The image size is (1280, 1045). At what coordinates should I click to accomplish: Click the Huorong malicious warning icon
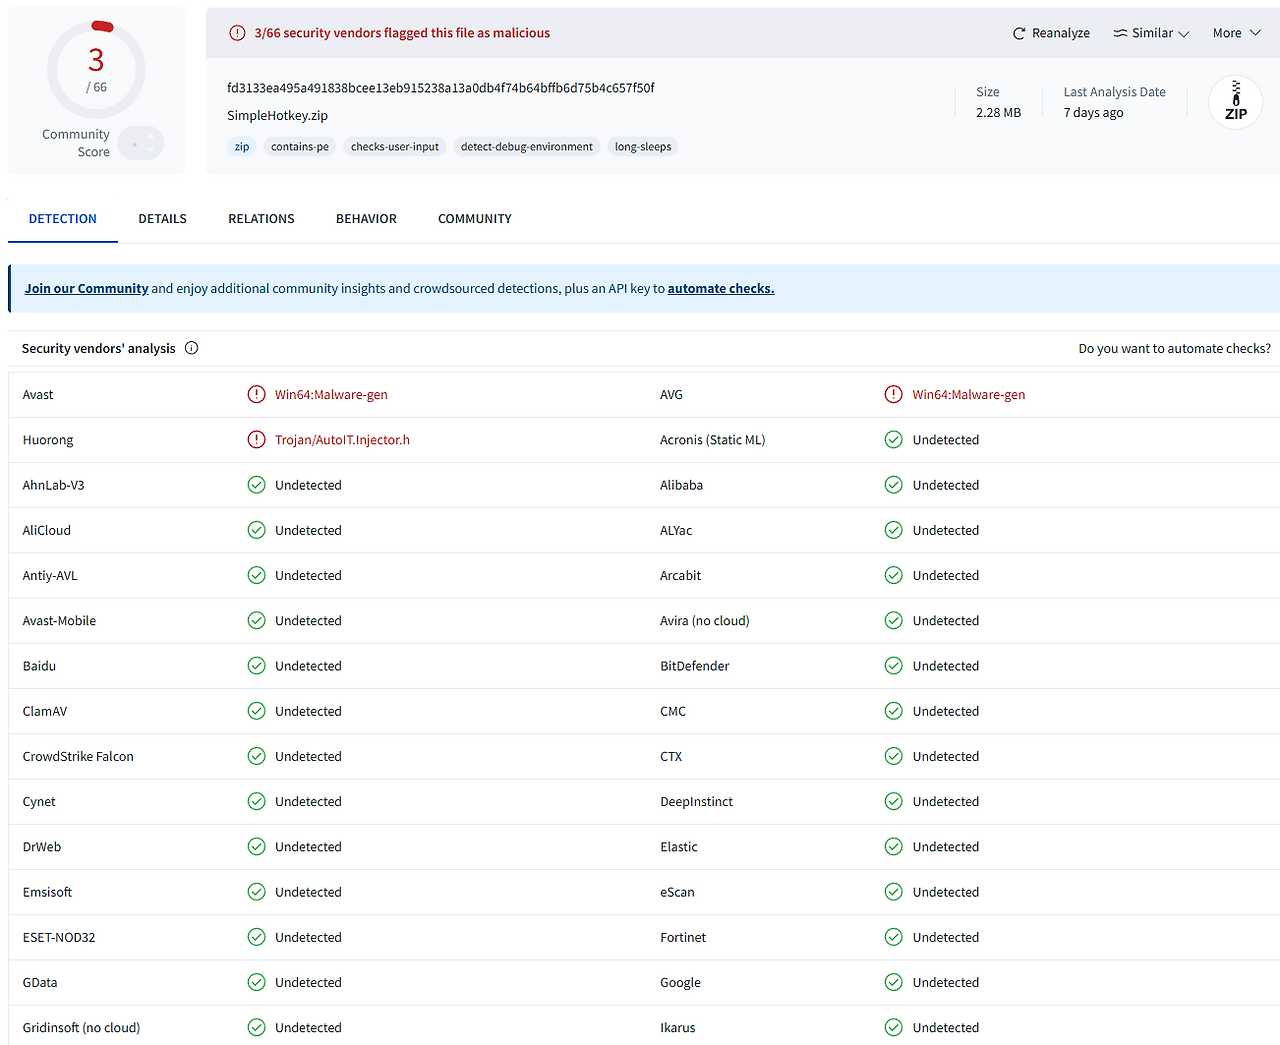[x=256, y=439]
